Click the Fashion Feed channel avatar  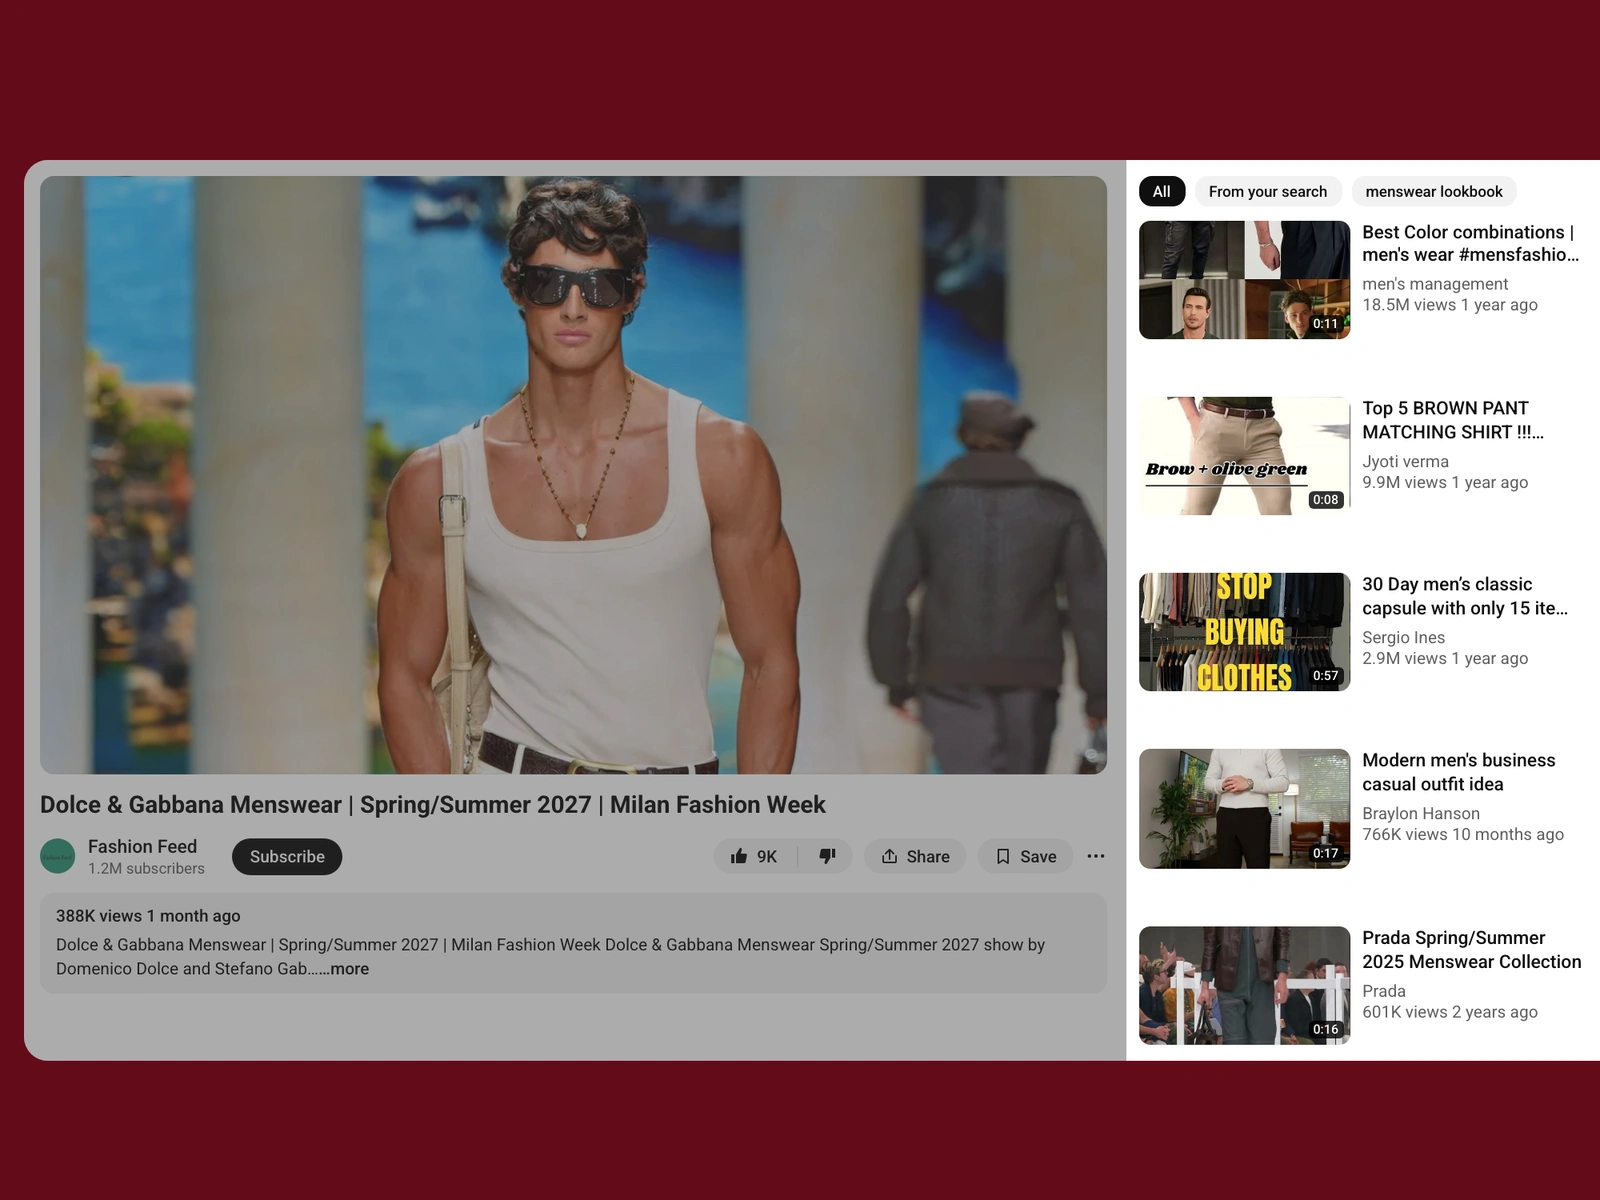(x=58, y=857)
